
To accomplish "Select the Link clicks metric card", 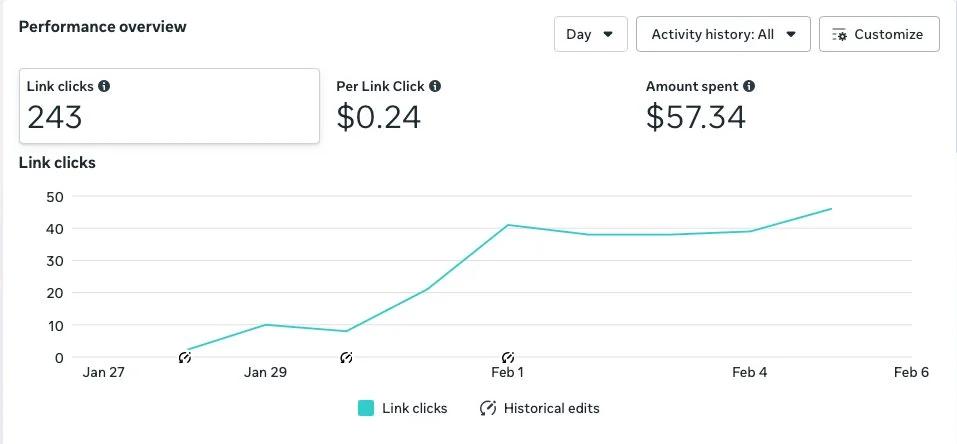I will pos(169,106).
